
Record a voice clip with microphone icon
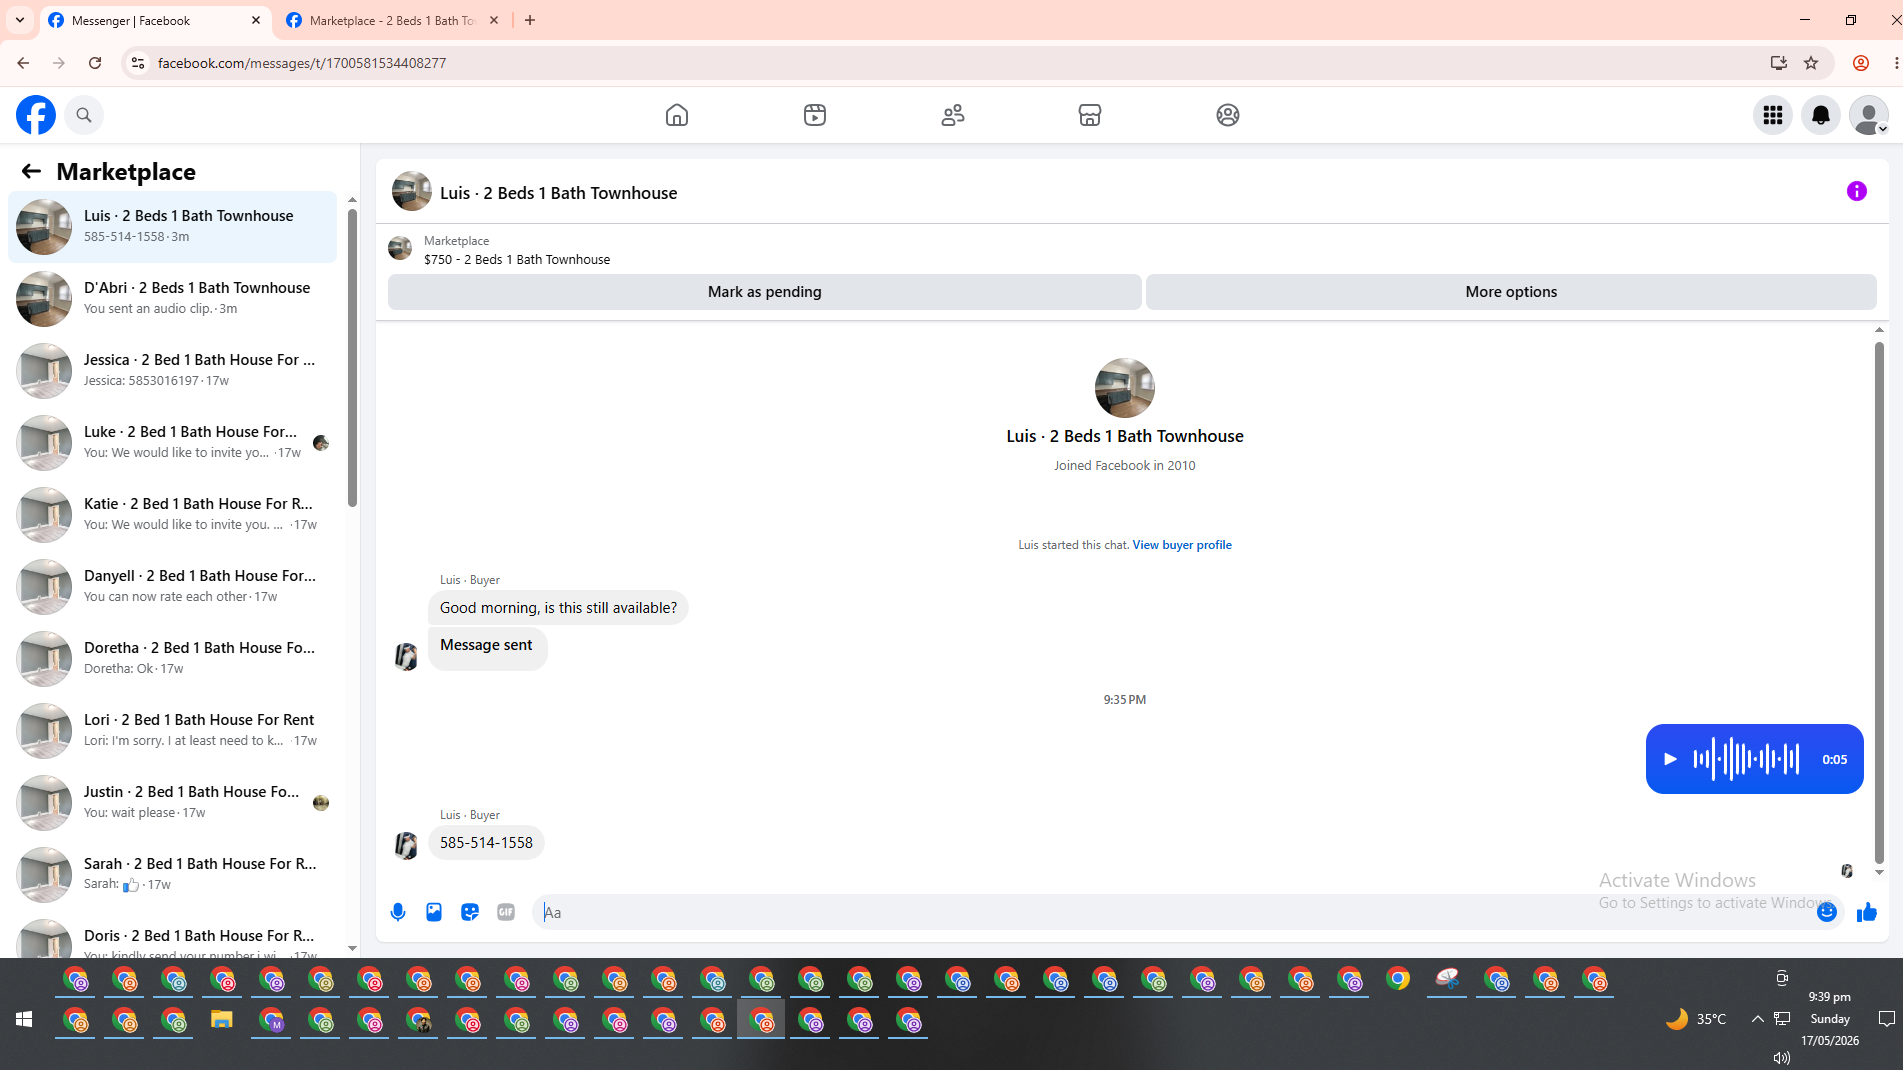(x=398, y=912)
